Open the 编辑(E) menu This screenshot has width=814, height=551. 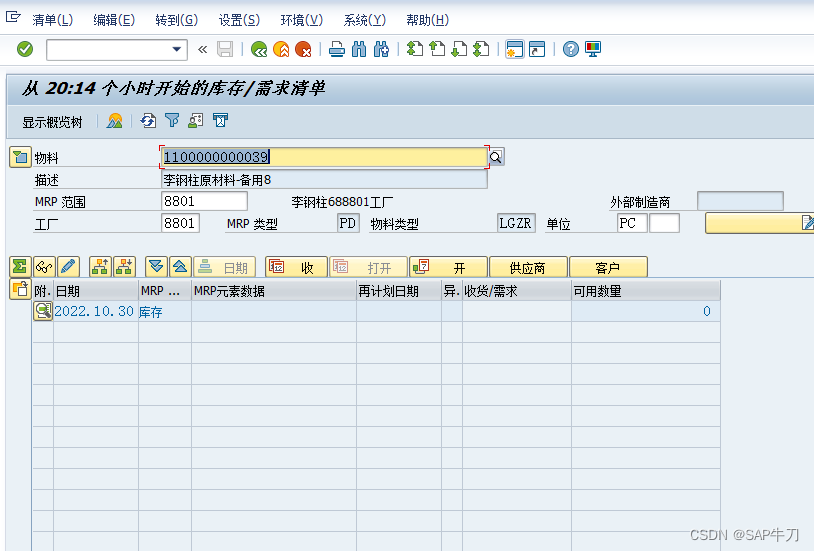pyautogui.click(x=114, y=20)
